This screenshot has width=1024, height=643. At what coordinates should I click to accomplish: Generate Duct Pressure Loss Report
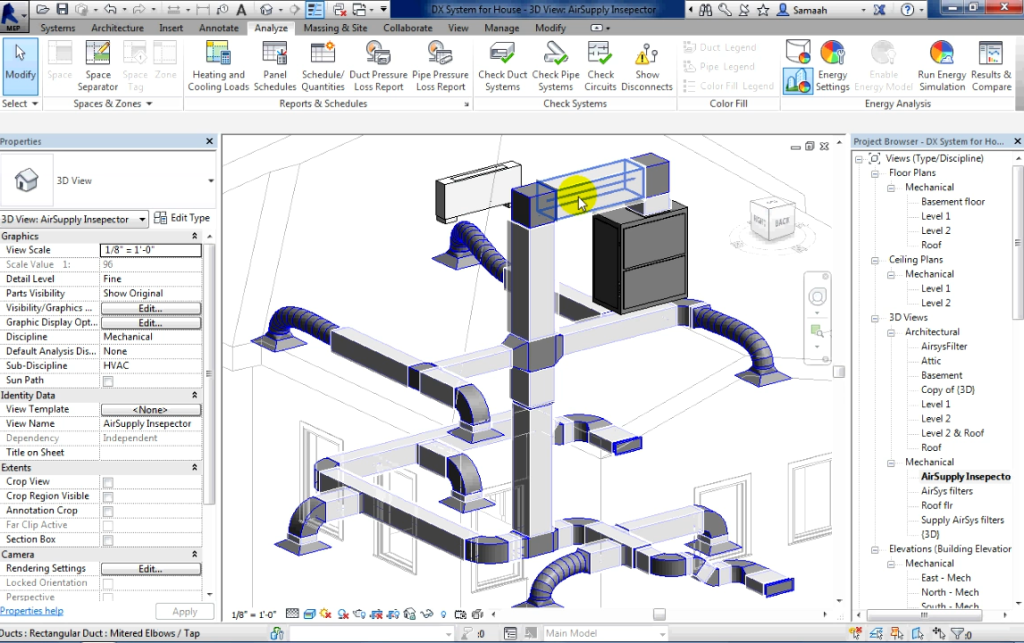point(378,67)
